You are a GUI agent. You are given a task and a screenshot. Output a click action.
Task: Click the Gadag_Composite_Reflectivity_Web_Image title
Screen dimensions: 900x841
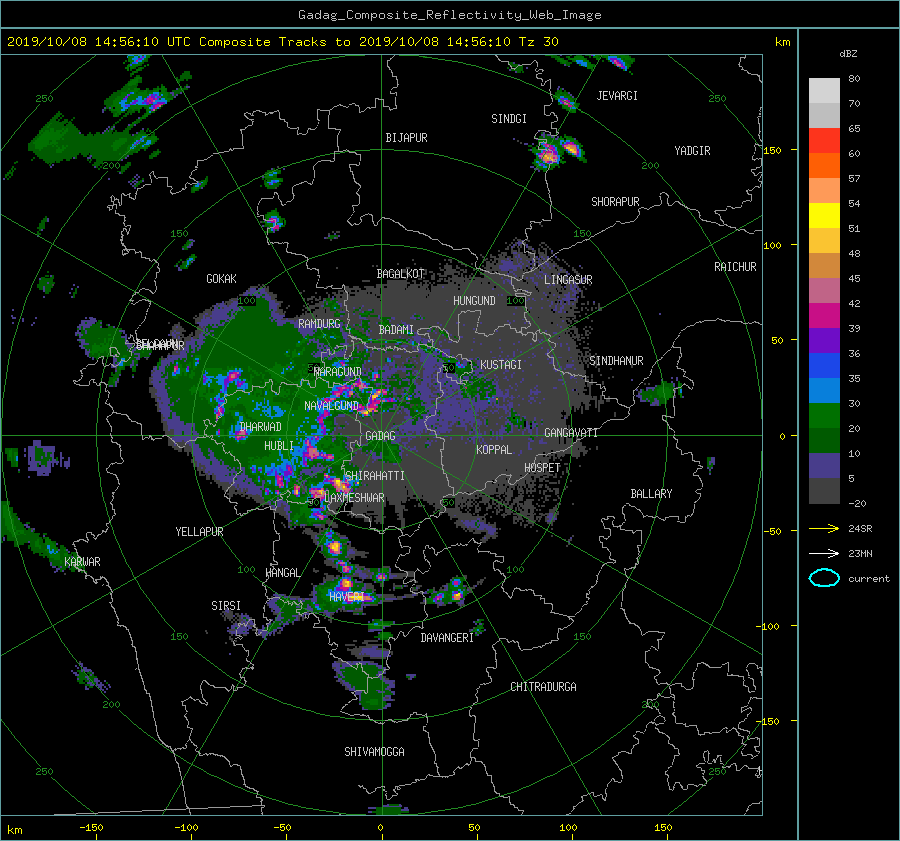pos(450,15)
